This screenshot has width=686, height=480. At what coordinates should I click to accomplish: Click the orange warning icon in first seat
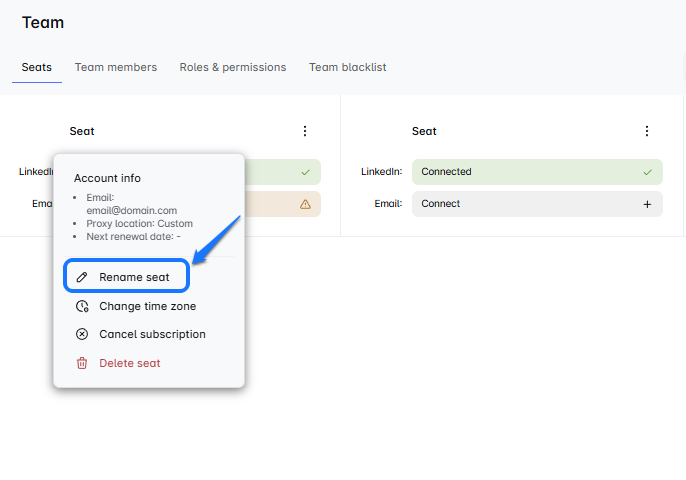tap(305, 204)
